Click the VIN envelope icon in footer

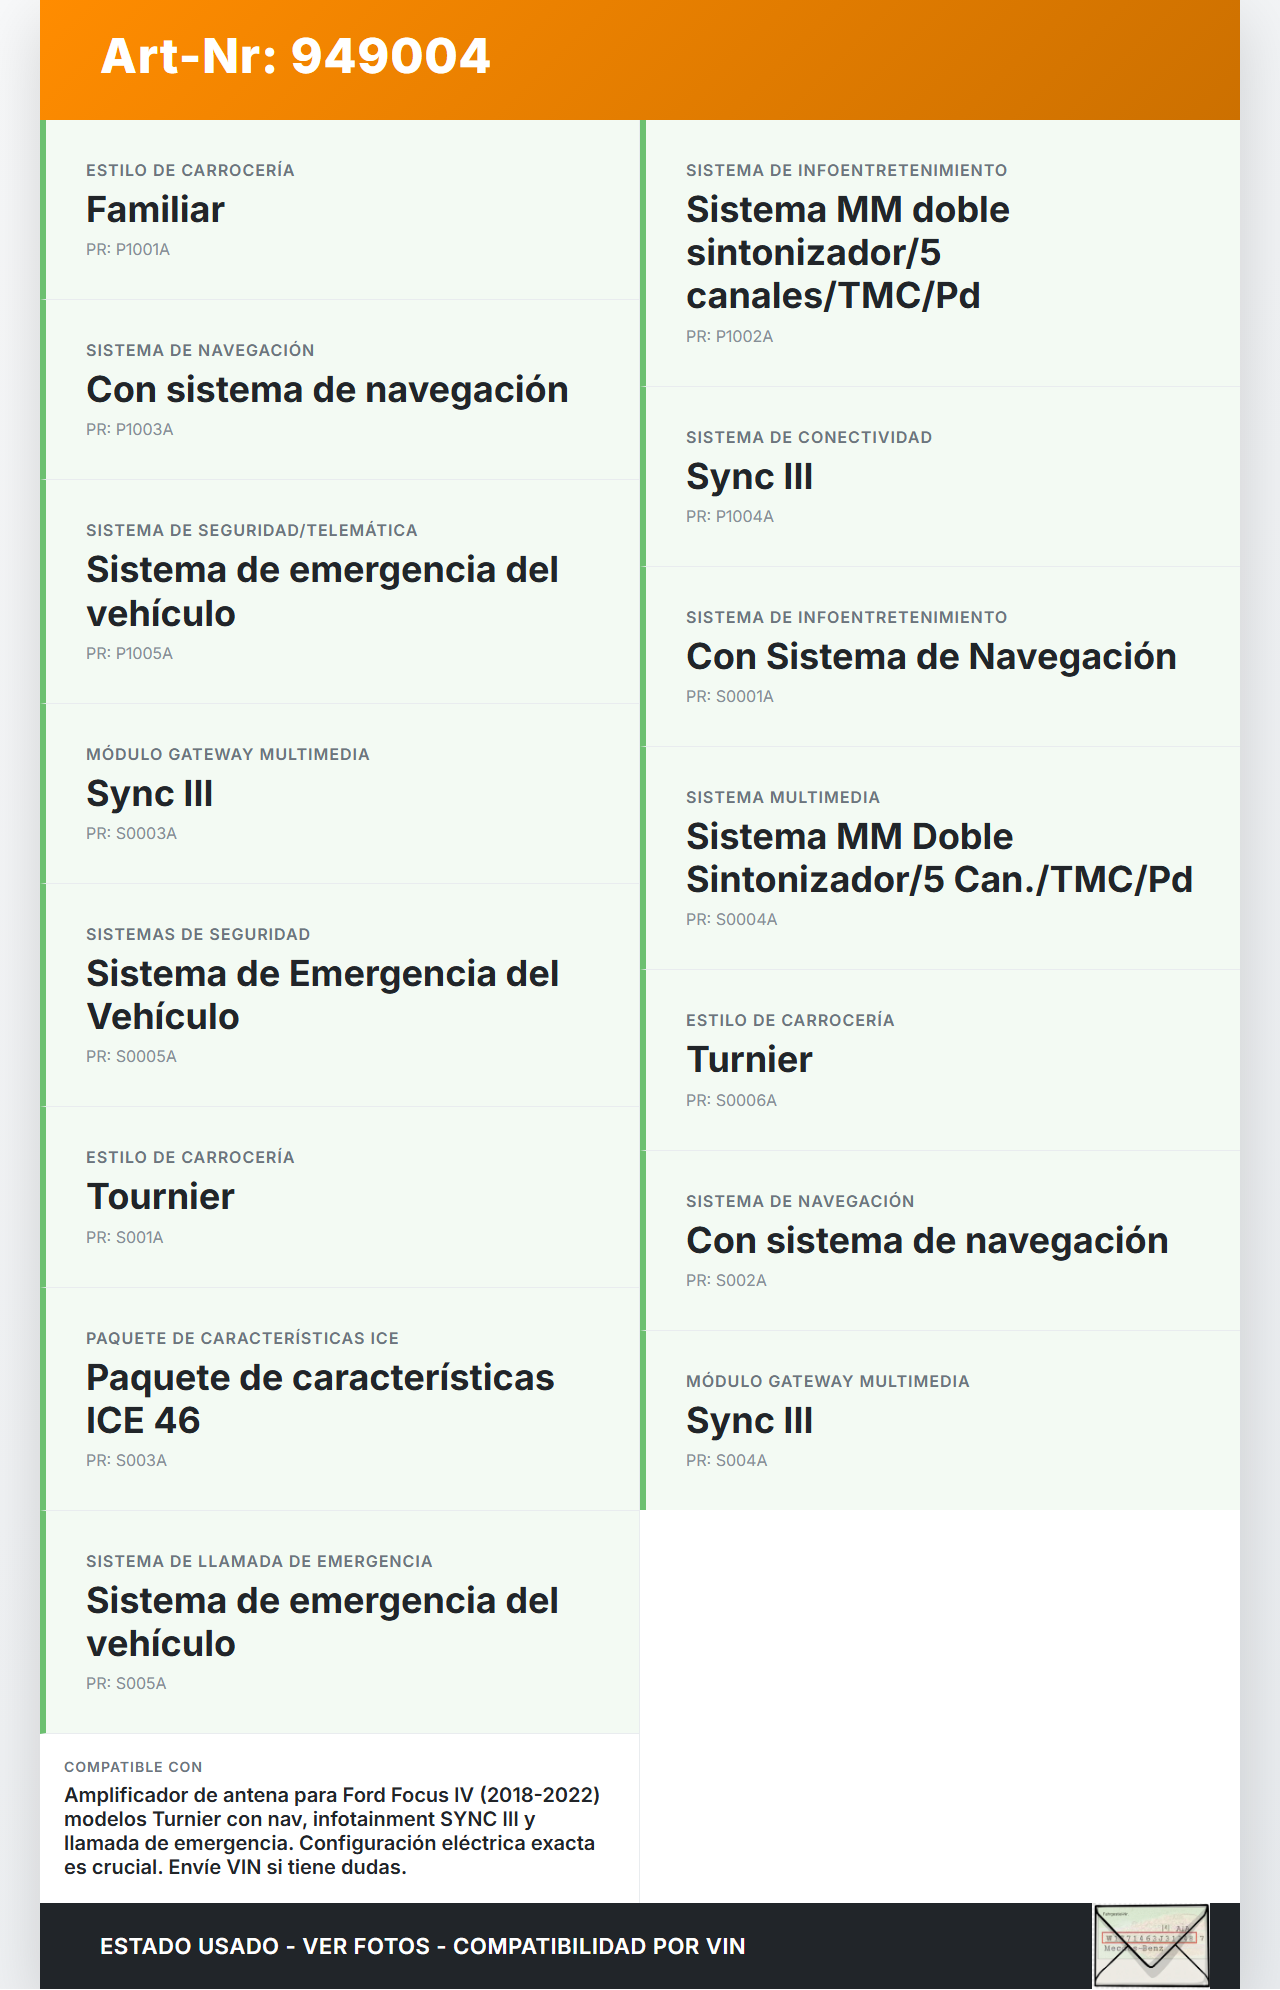click(x=1151, y=1945)
